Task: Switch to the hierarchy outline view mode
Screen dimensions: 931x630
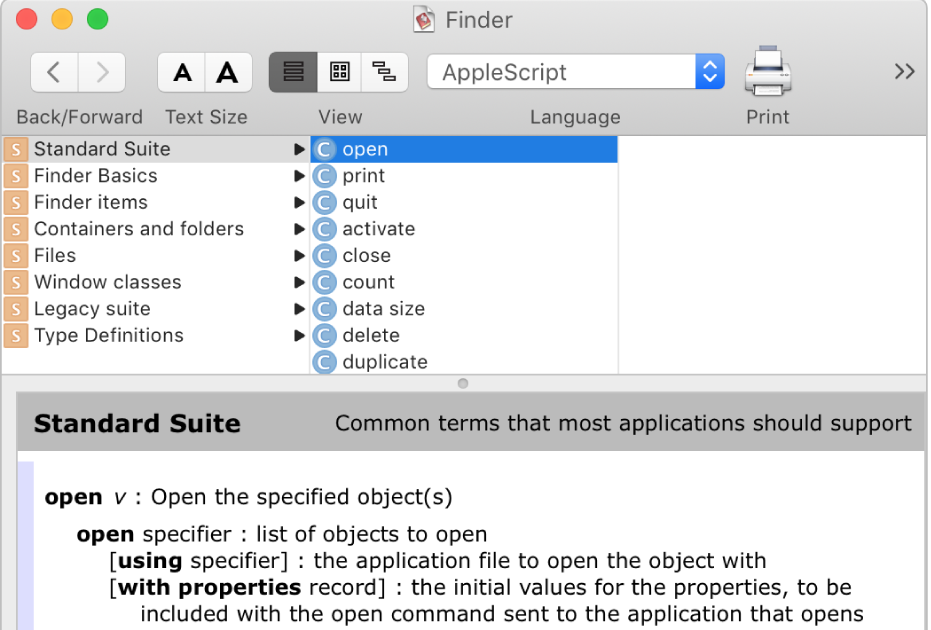Action: [384, 72]
